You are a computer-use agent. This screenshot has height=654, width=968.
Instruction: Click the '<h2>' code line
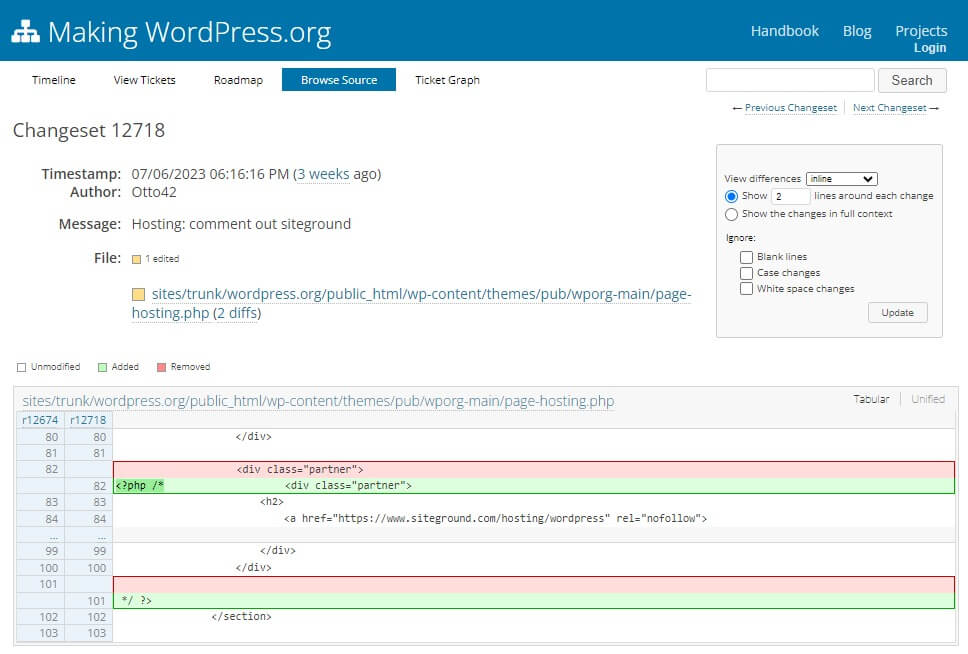tap(534, 501)
